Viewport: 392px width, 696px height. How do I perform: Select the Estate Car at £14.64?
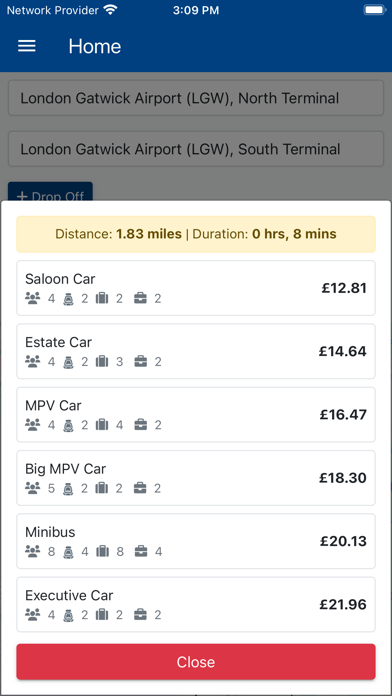pos(196,351)
